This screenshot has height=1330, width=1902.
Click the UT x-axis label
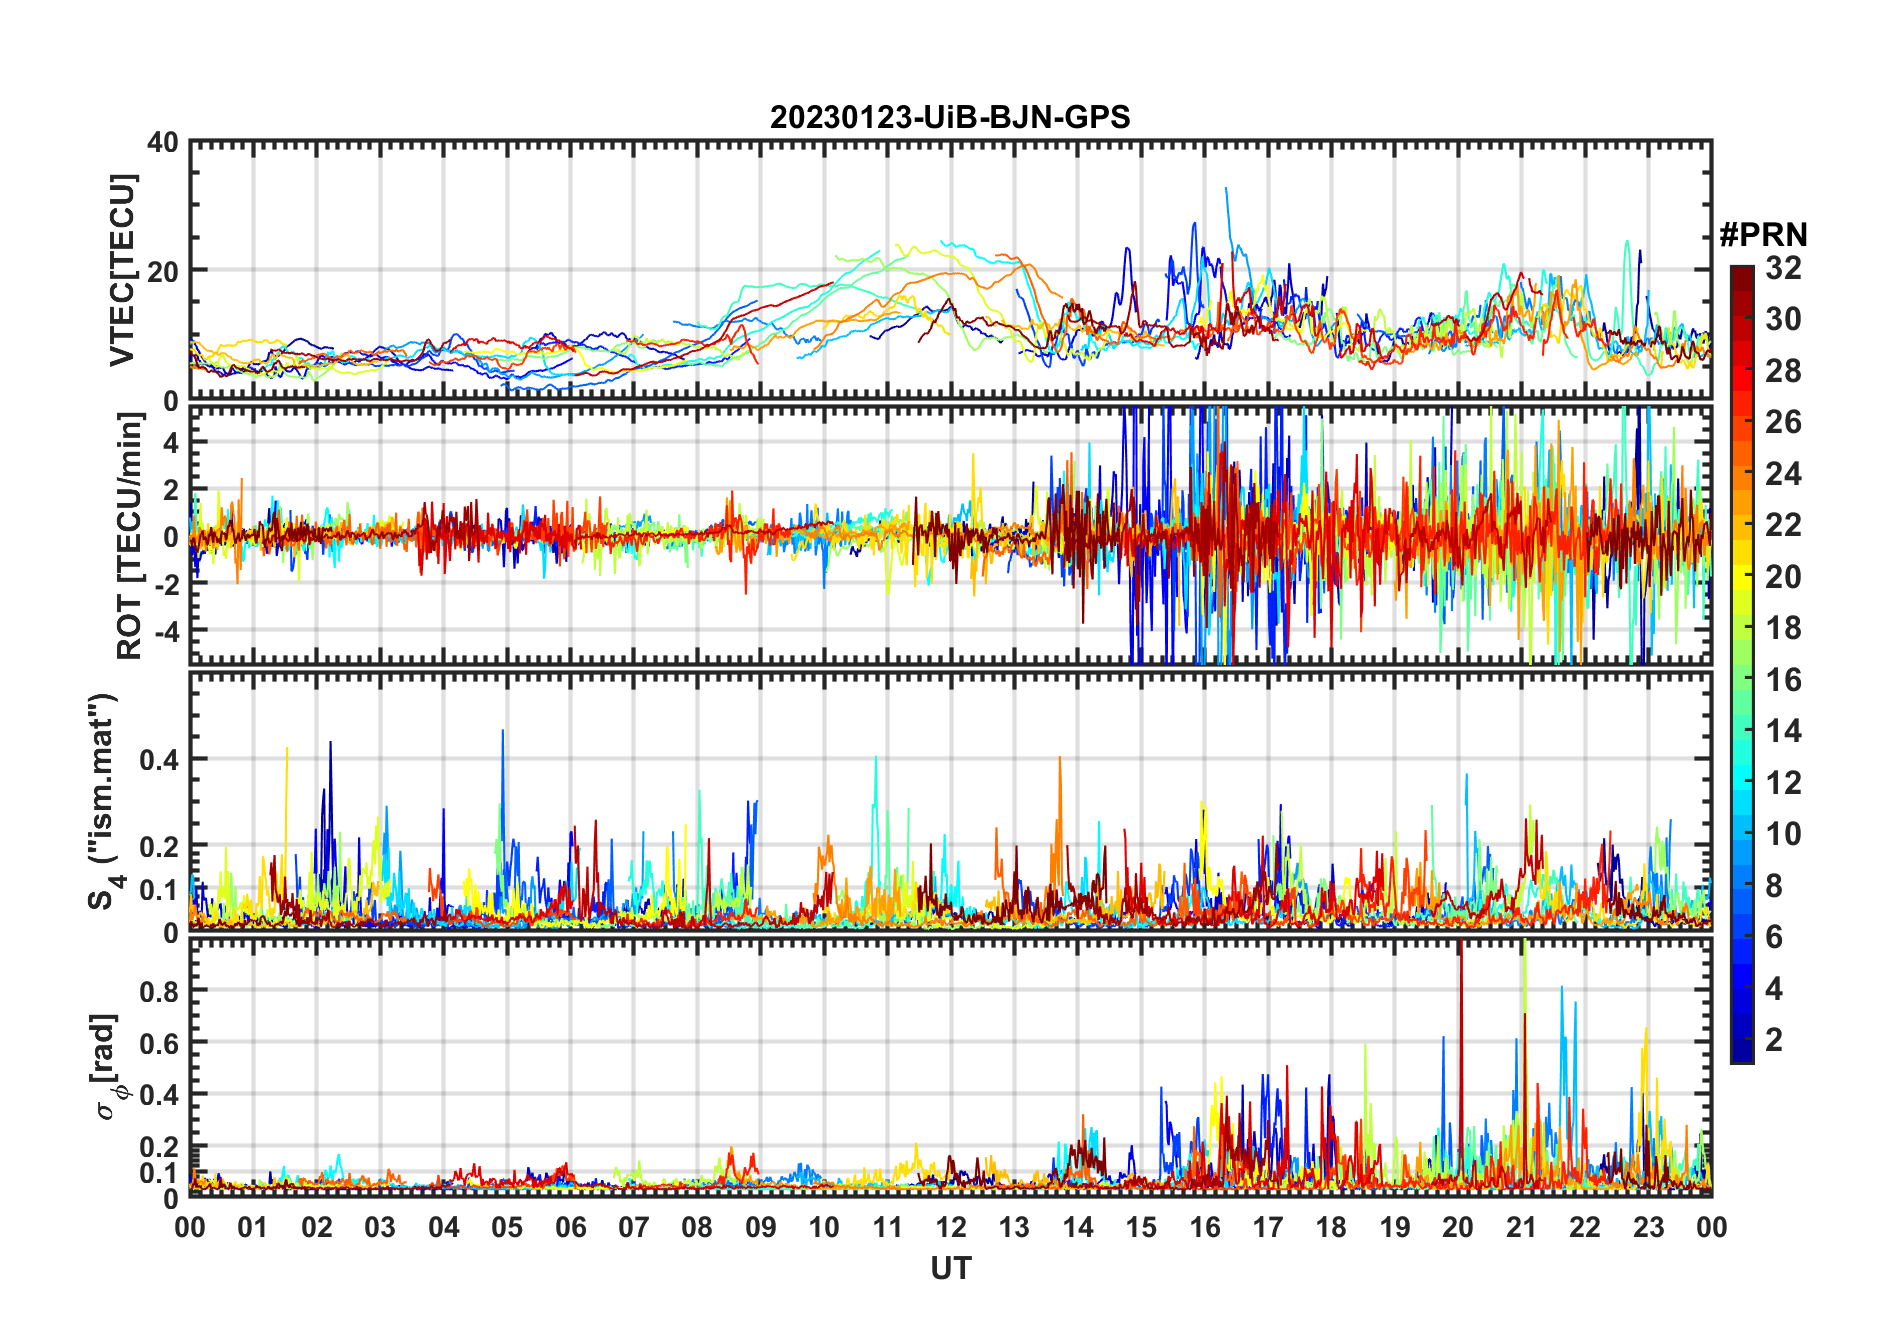coord(950,1268)
